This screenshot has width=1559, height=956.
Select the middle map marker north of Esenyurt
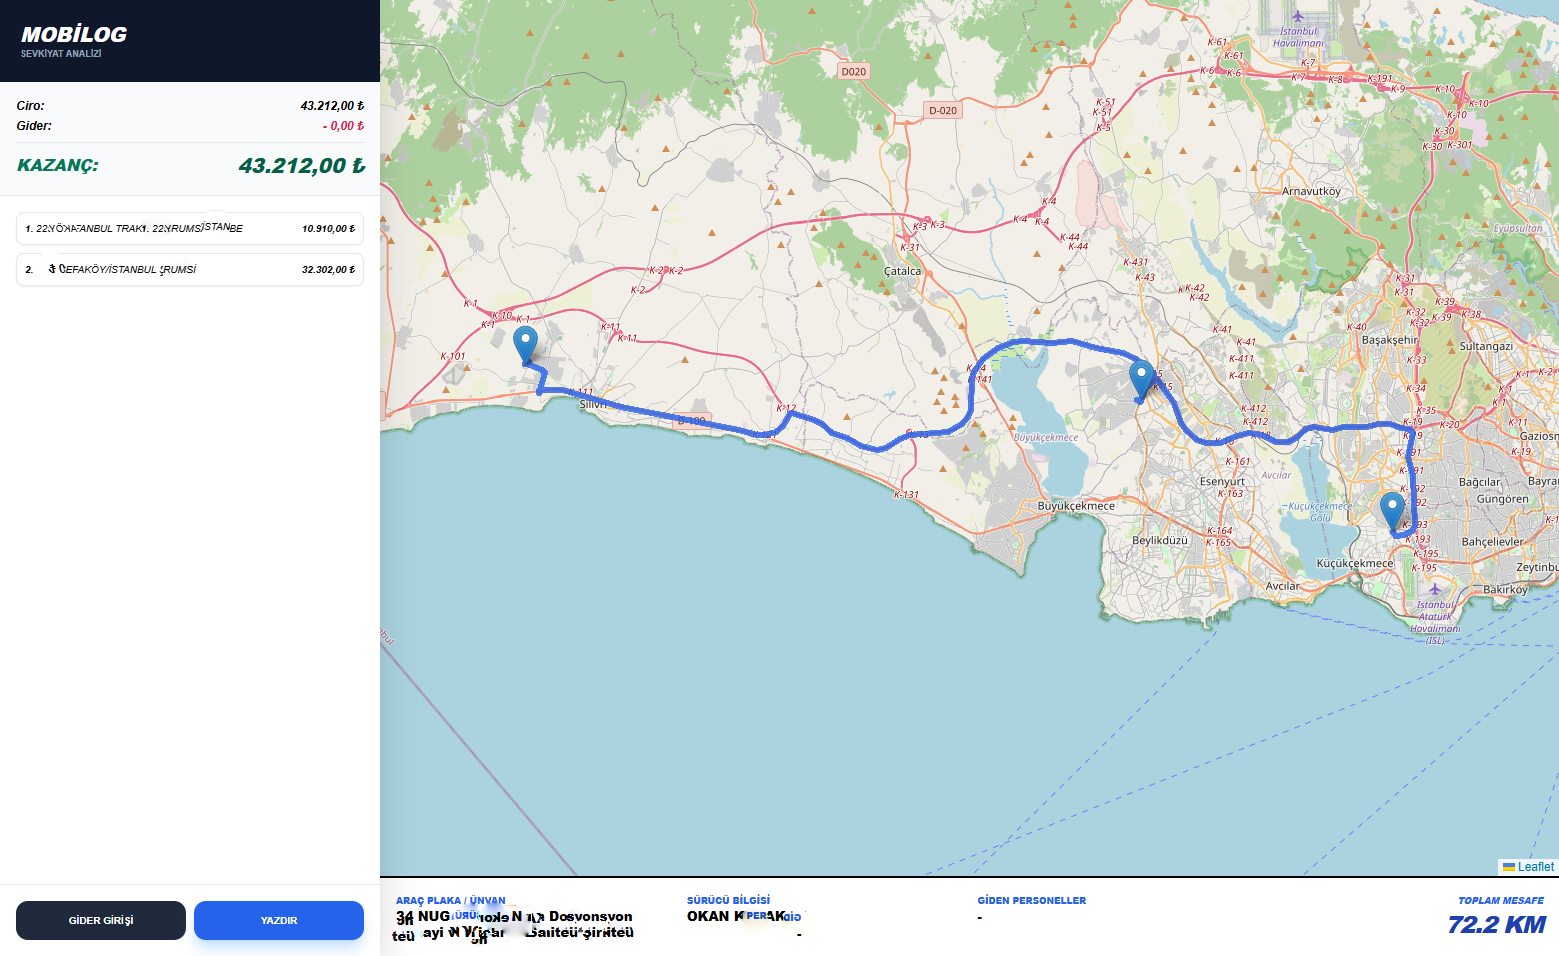(1141, 379)
